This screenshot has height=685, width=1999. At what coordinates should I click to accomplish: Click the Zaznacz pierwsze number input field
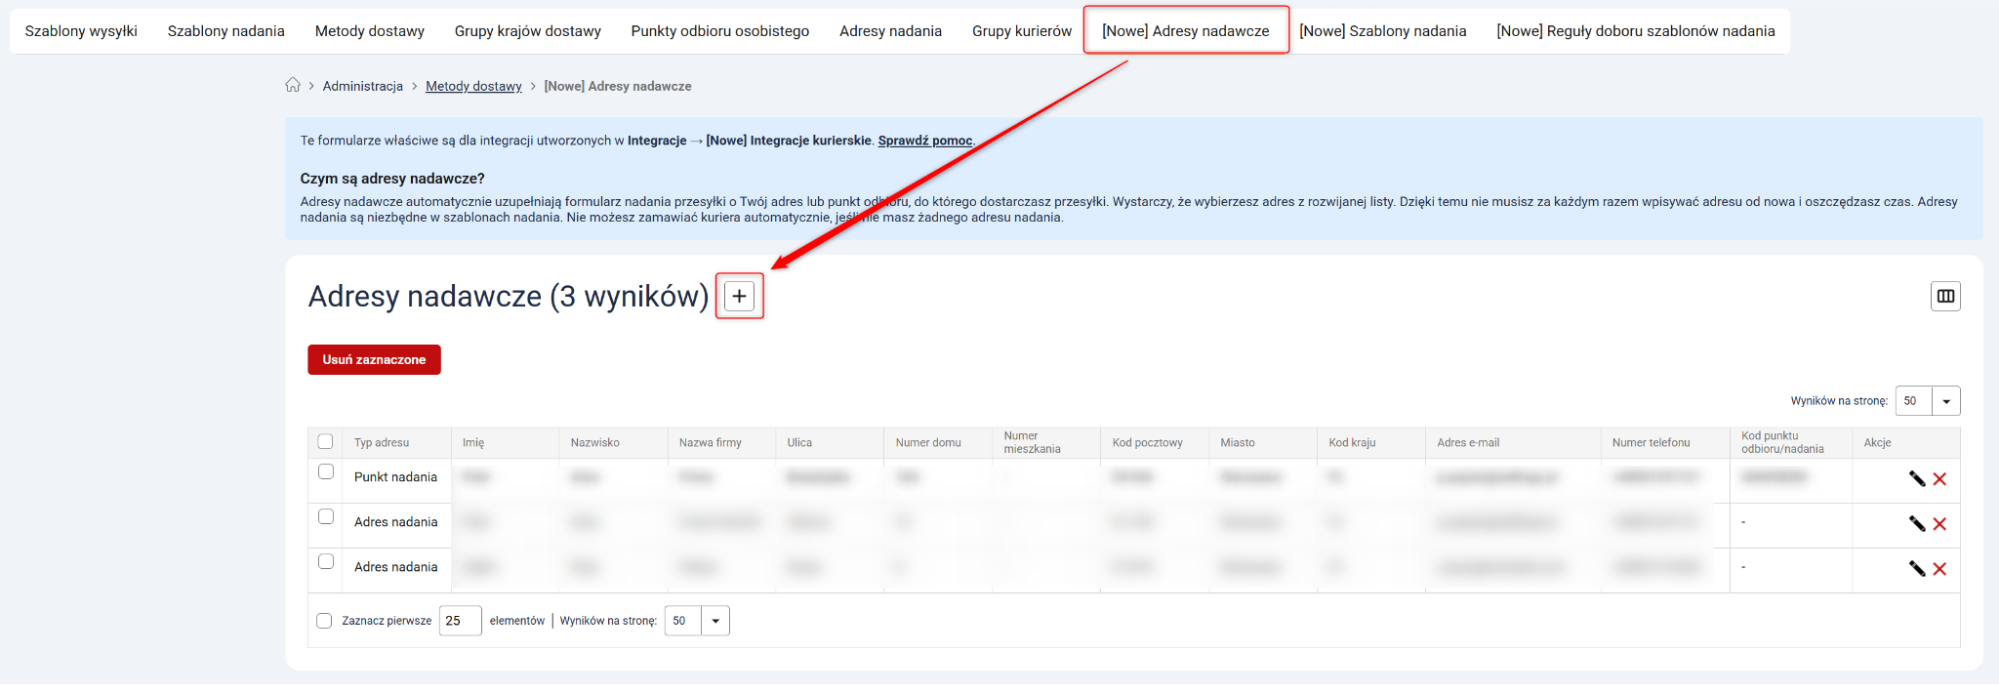[x=459, y=621]
